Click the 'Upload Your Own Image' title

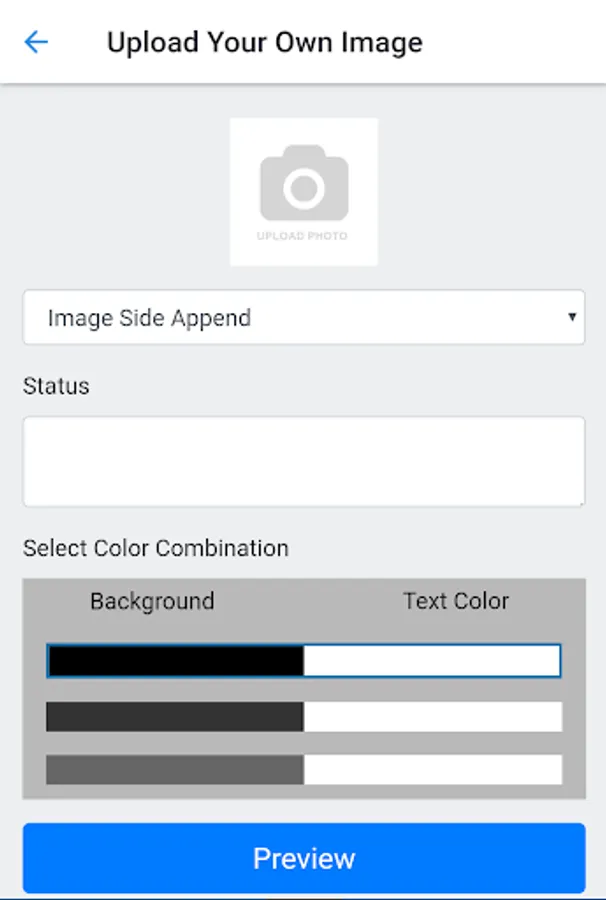pos(265,42)
